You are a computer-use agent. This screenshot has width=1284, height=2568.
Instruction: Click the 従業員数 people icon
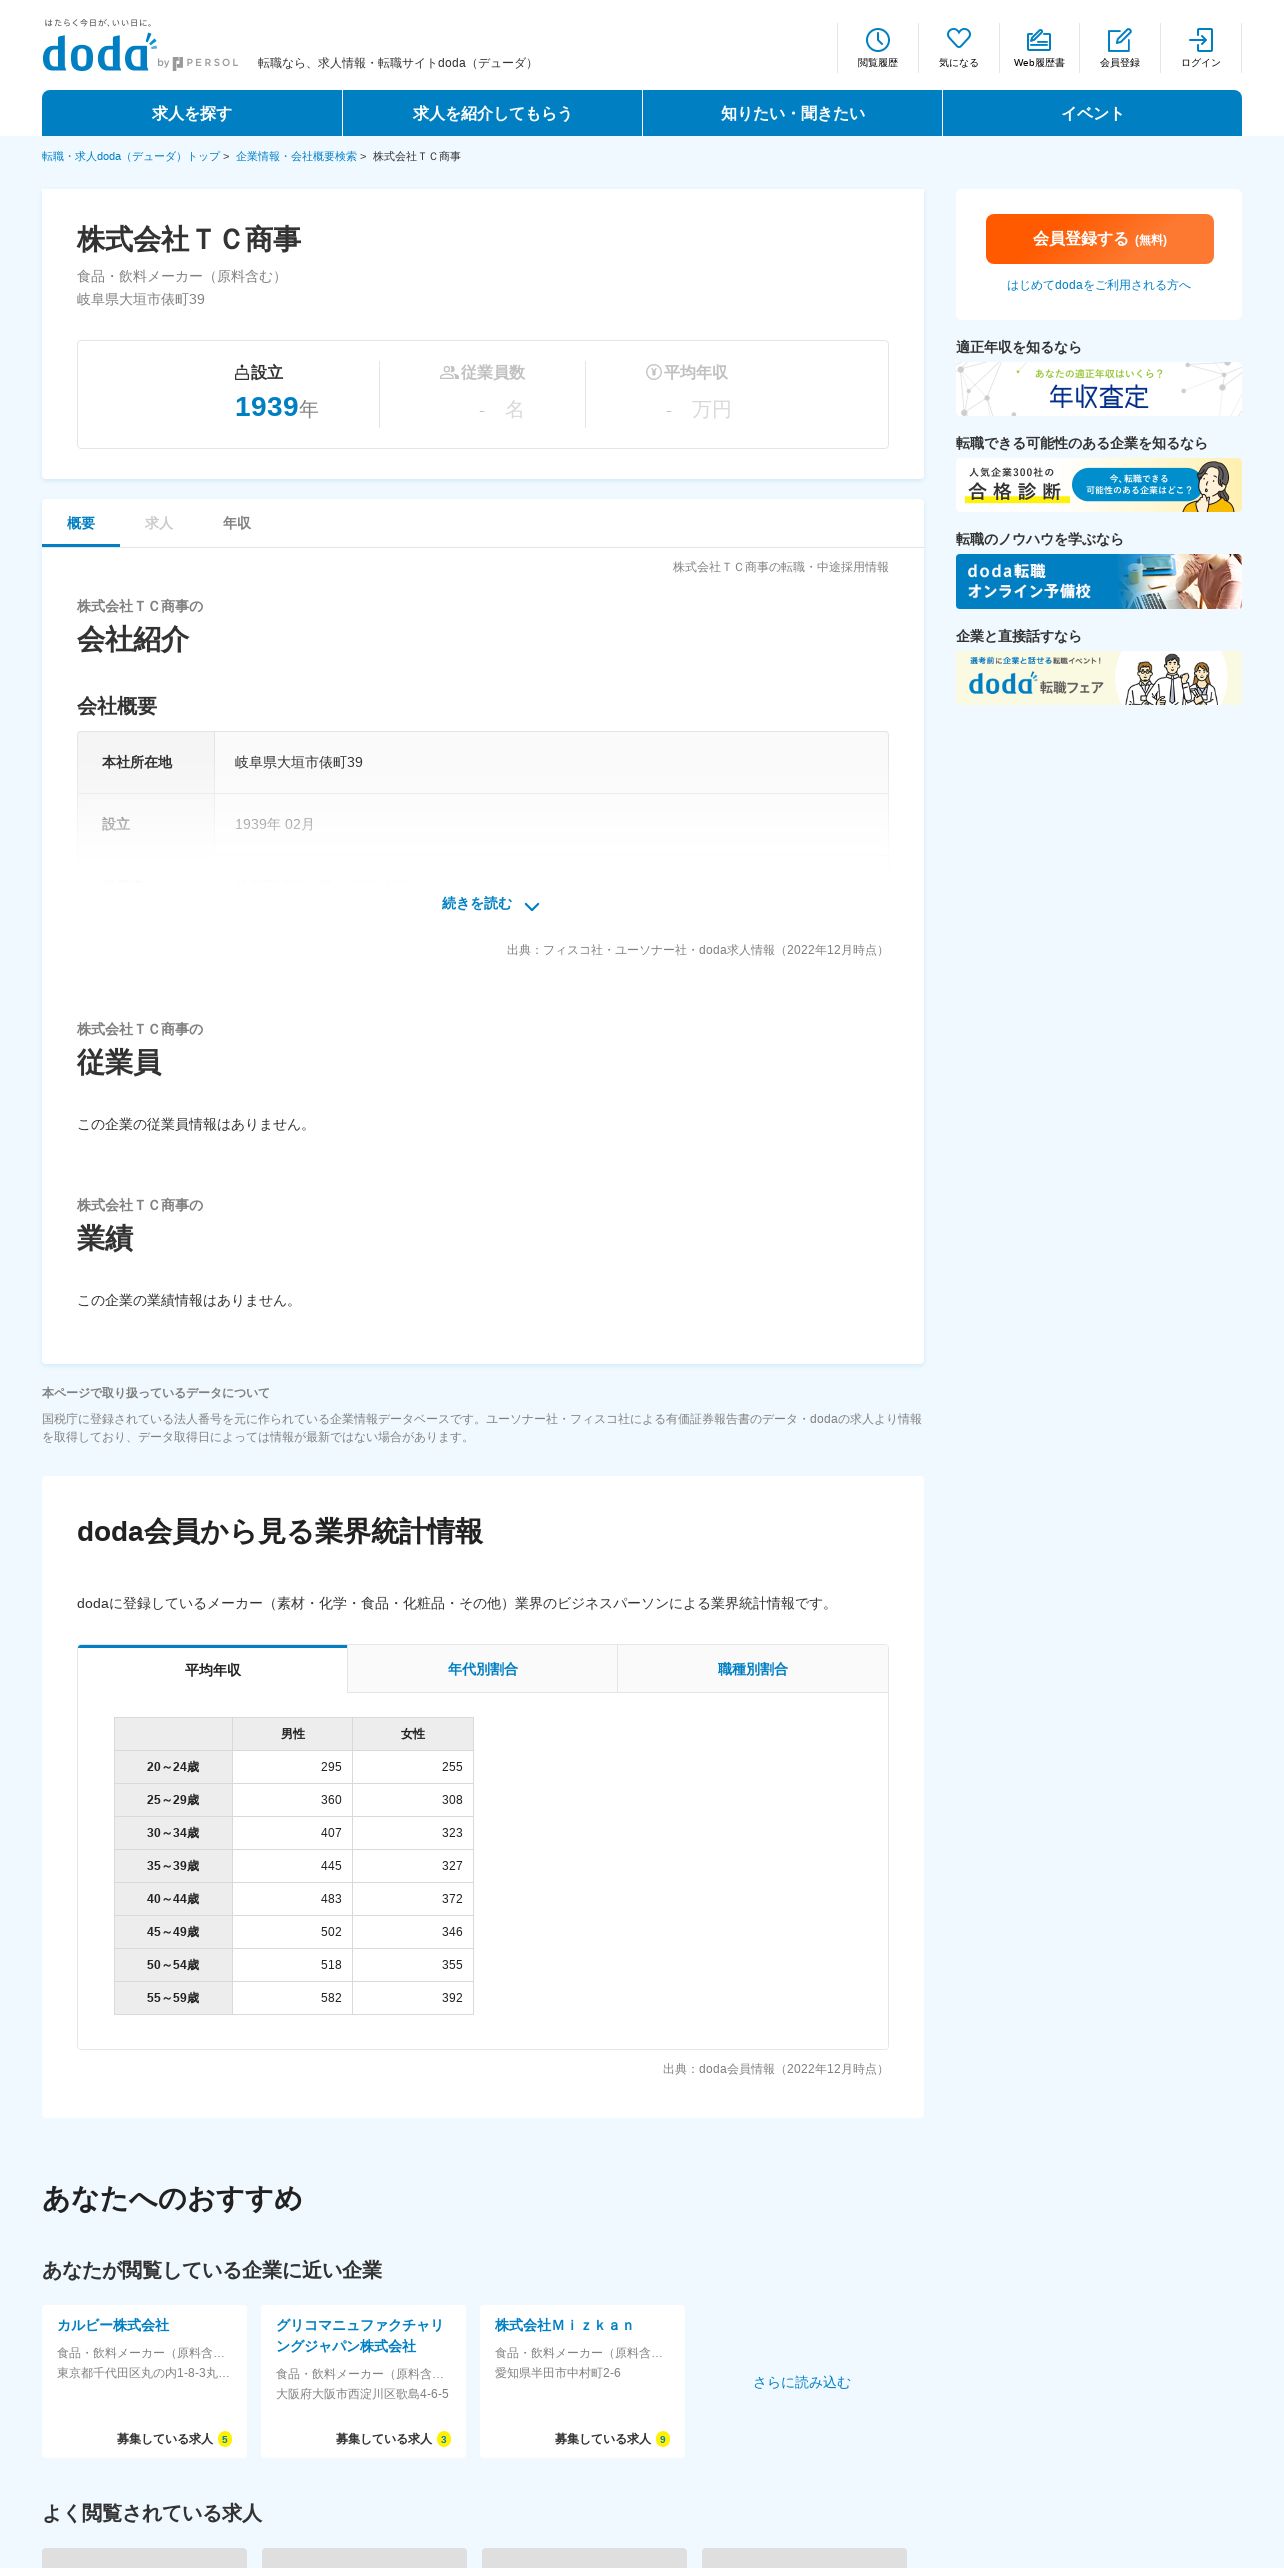tap(449, 373)
